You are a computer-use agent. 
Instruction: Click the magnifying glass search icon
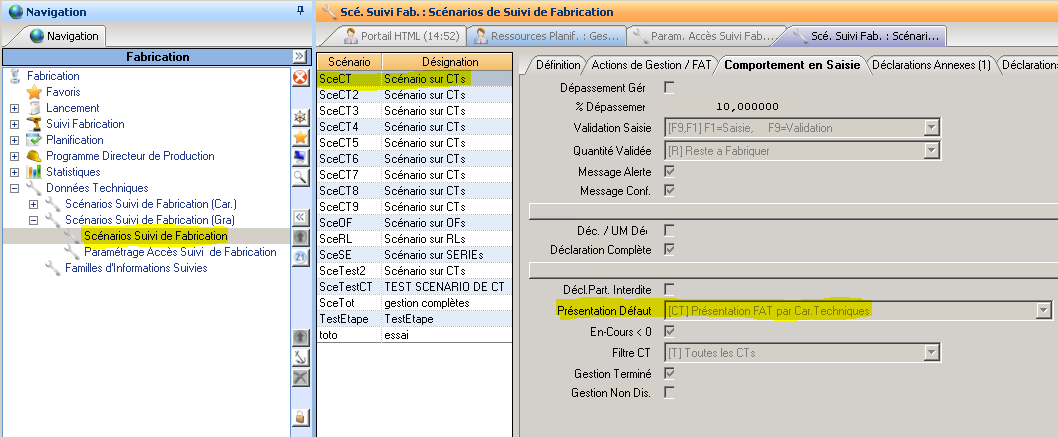pyautogui.click(x=300, y=177)
